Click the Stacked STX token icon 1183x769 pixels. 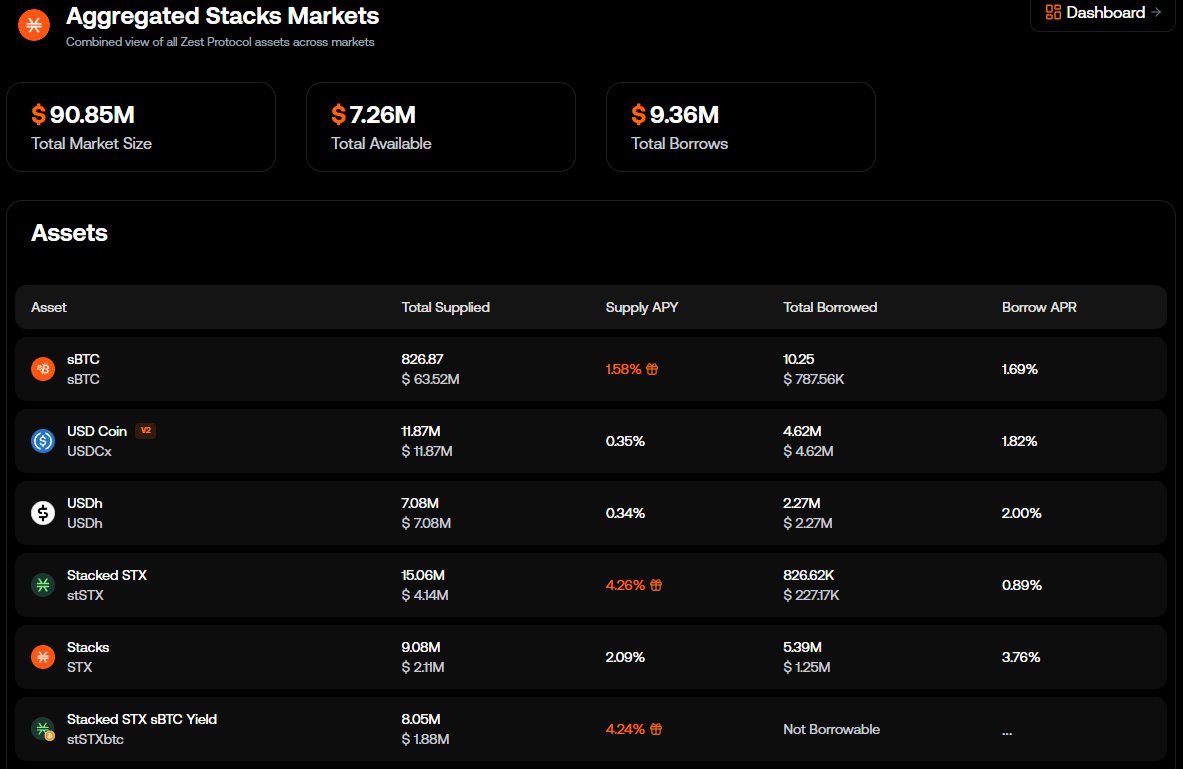43,585
